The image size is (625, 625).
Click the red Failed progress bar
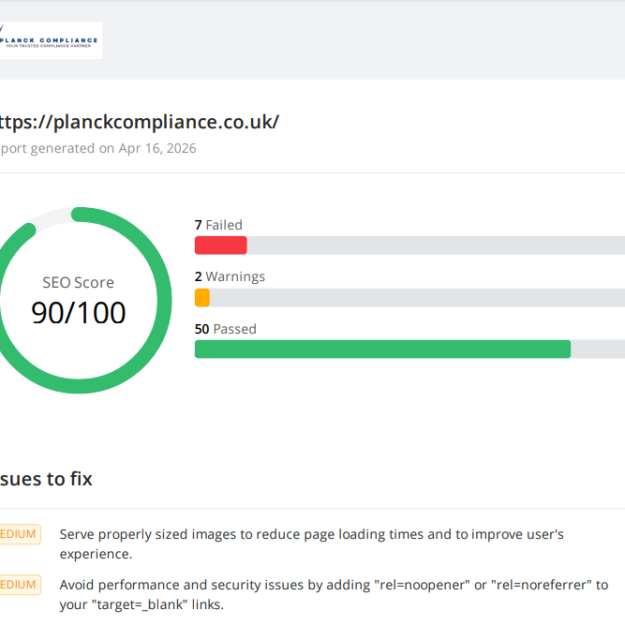coord(221,245)
